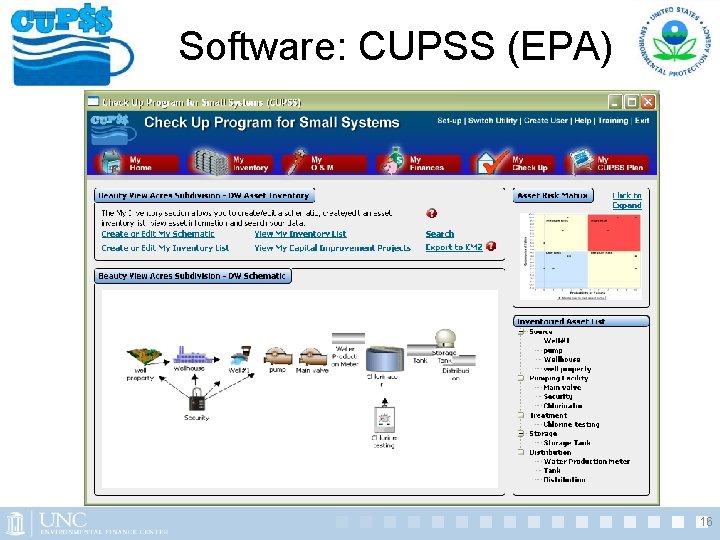Select Water Production Meter in asset list
Viewport: 720px width, 540px height.
coord(587,461)
